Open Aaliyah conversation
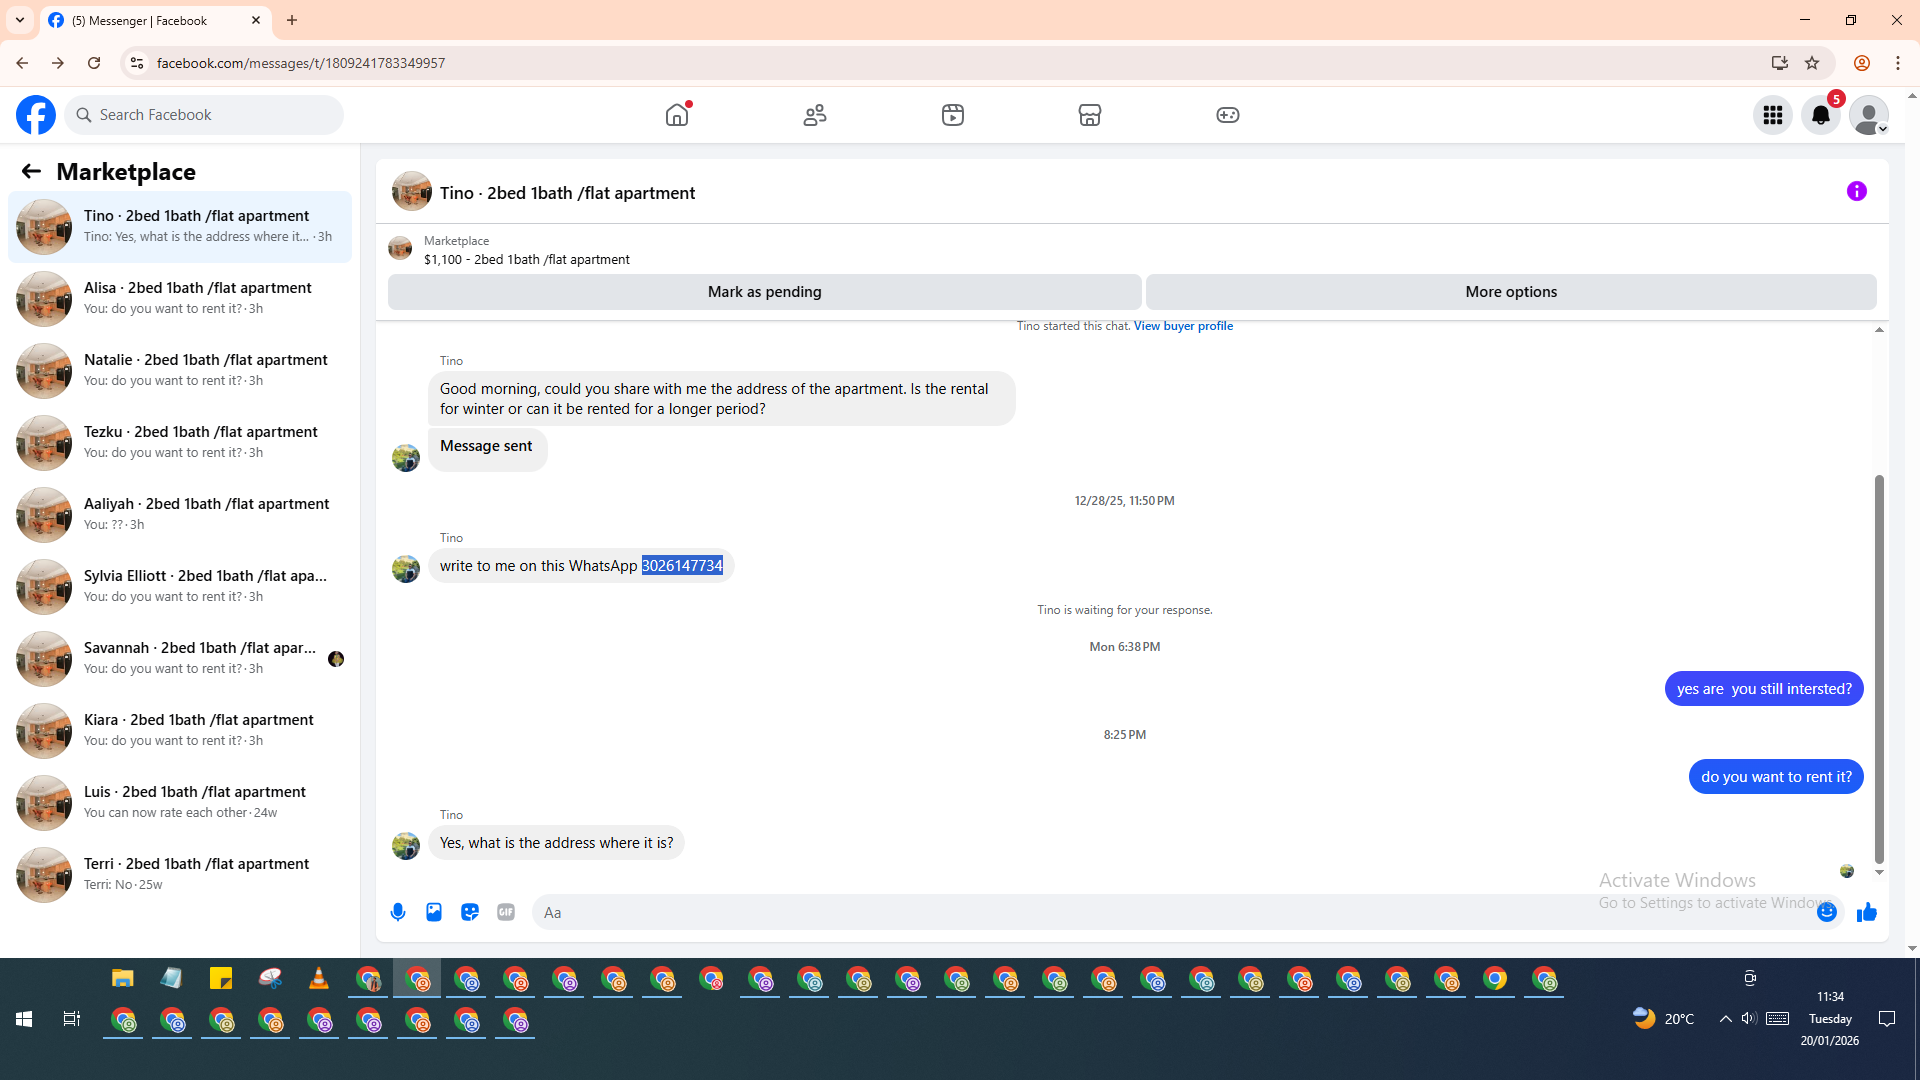1920x1080 pixels. pyautogui.click(x=180, y=515)
